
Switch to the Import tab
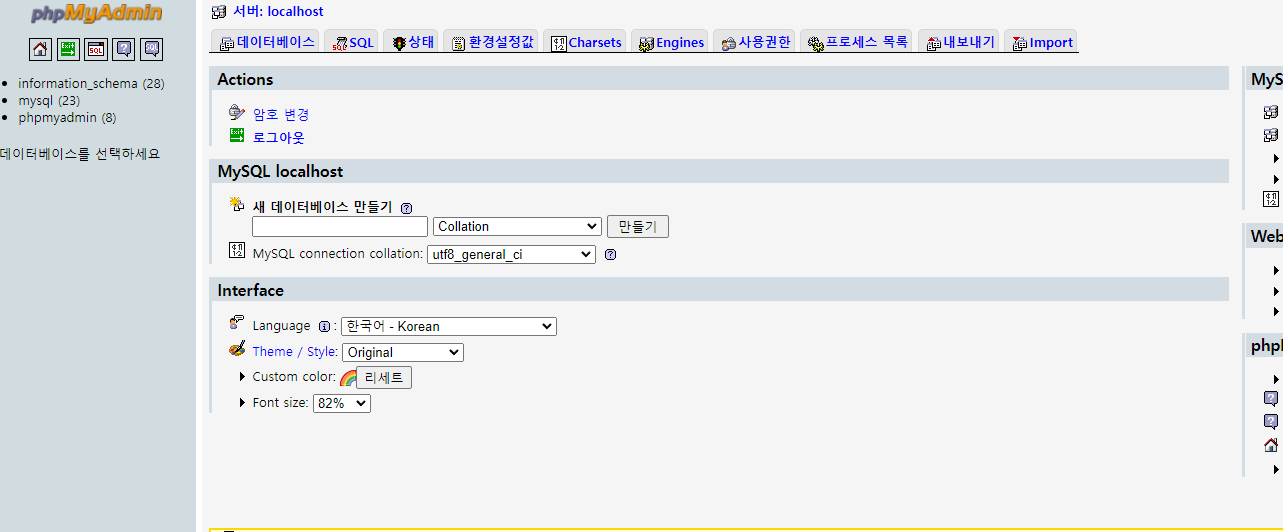coord(1041,42)
